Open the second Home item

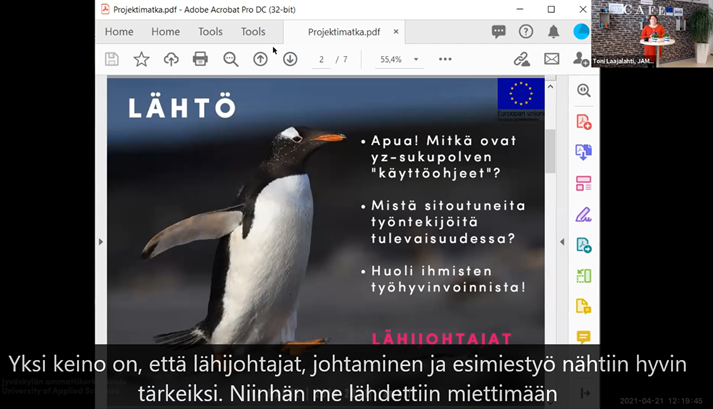[166, 31]
